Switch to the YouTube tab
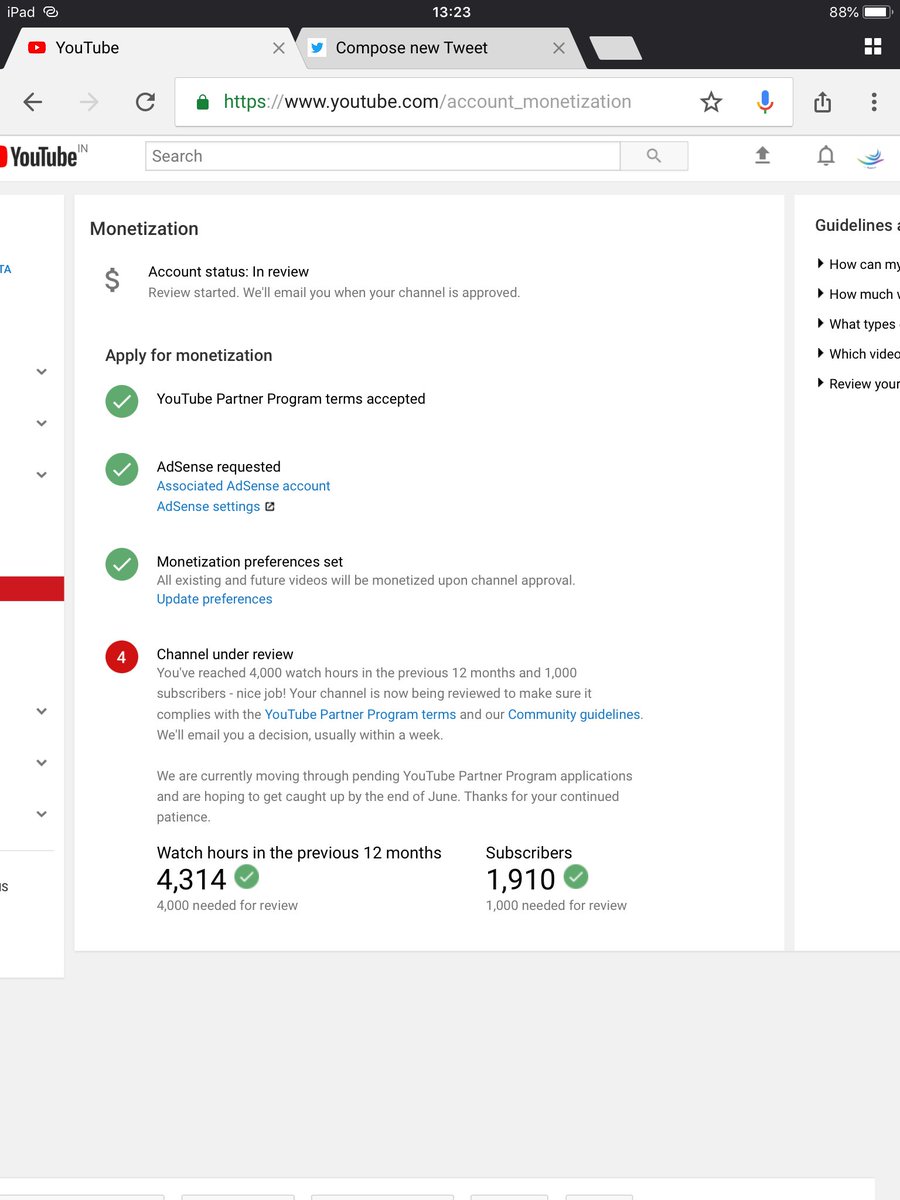The width and height of the screenshot is (900, 1200). [150, 48]
